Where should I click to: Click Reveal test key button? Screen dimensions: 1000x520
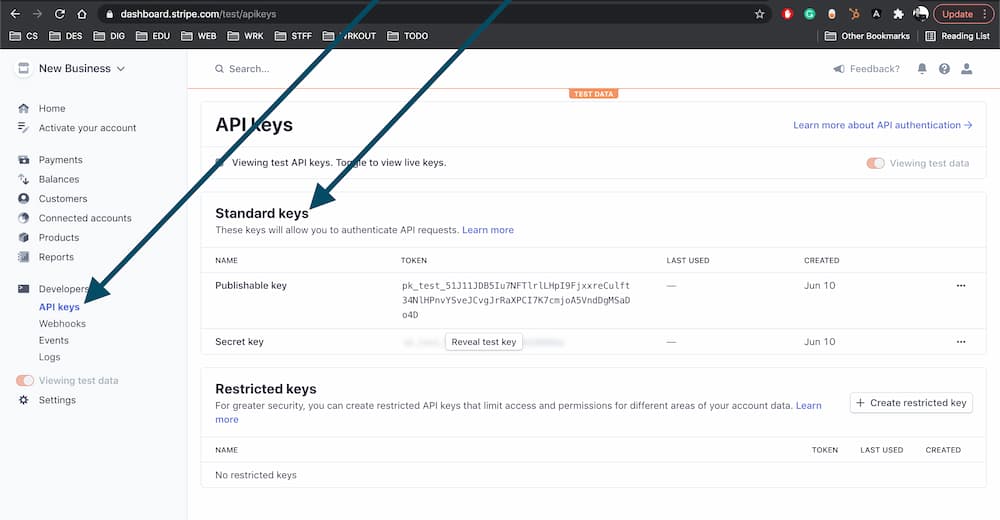484,342
